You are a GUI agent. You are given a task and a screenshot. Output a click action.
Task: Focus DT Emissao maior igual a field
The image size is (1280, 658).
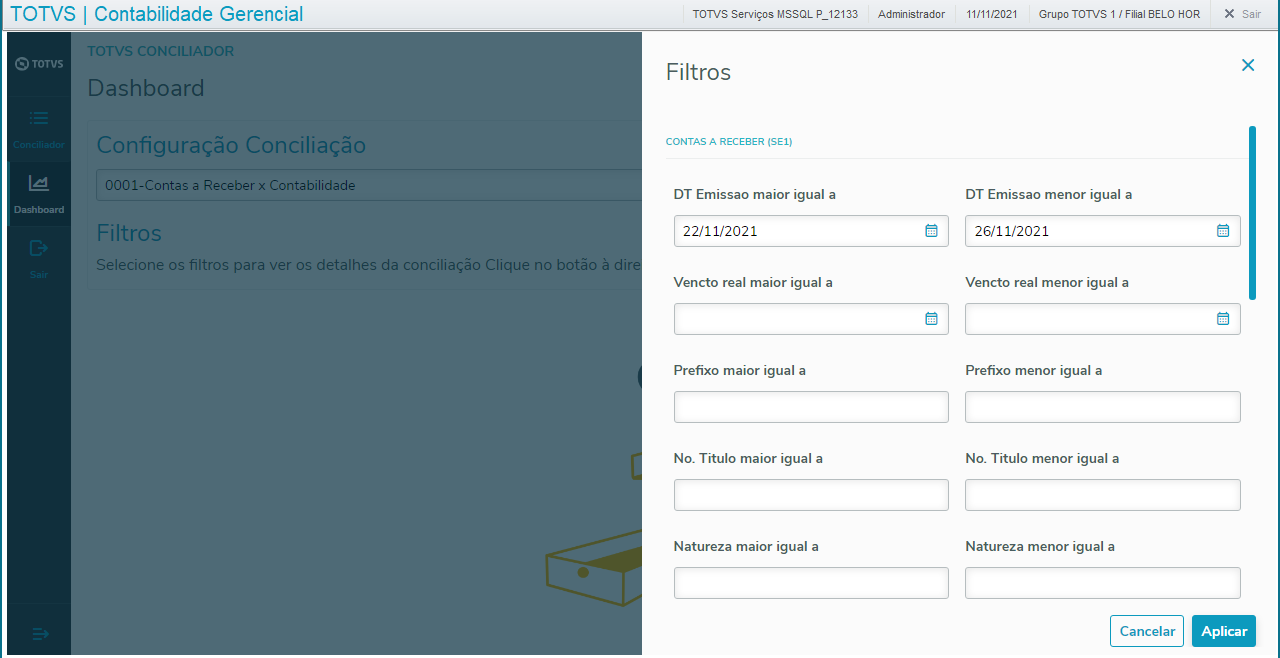click(811, 231)
